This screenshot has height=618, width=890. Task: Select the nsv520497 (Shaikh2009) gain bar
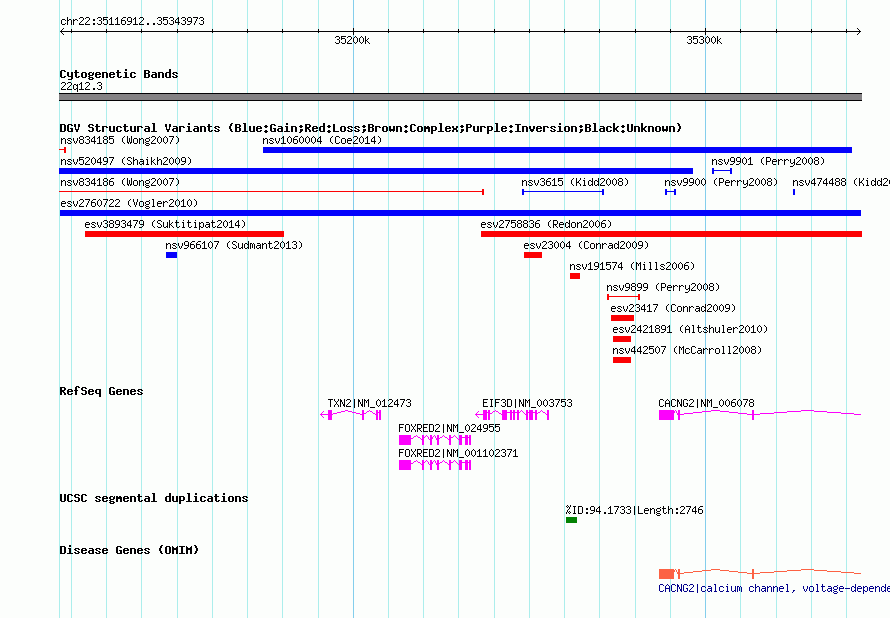[376, 171]
